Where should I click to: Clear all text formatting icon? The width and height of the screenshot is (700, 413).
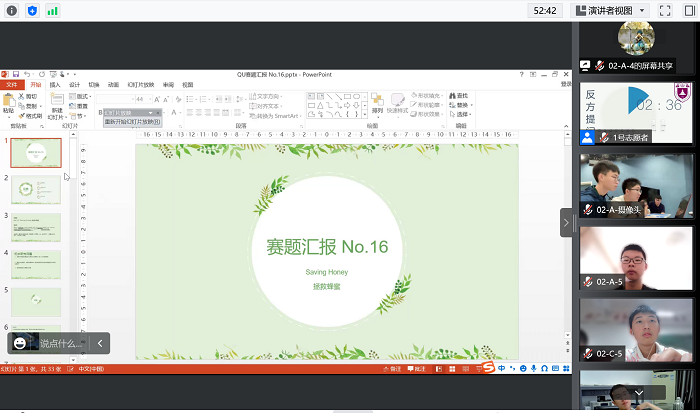click(178, 99)
